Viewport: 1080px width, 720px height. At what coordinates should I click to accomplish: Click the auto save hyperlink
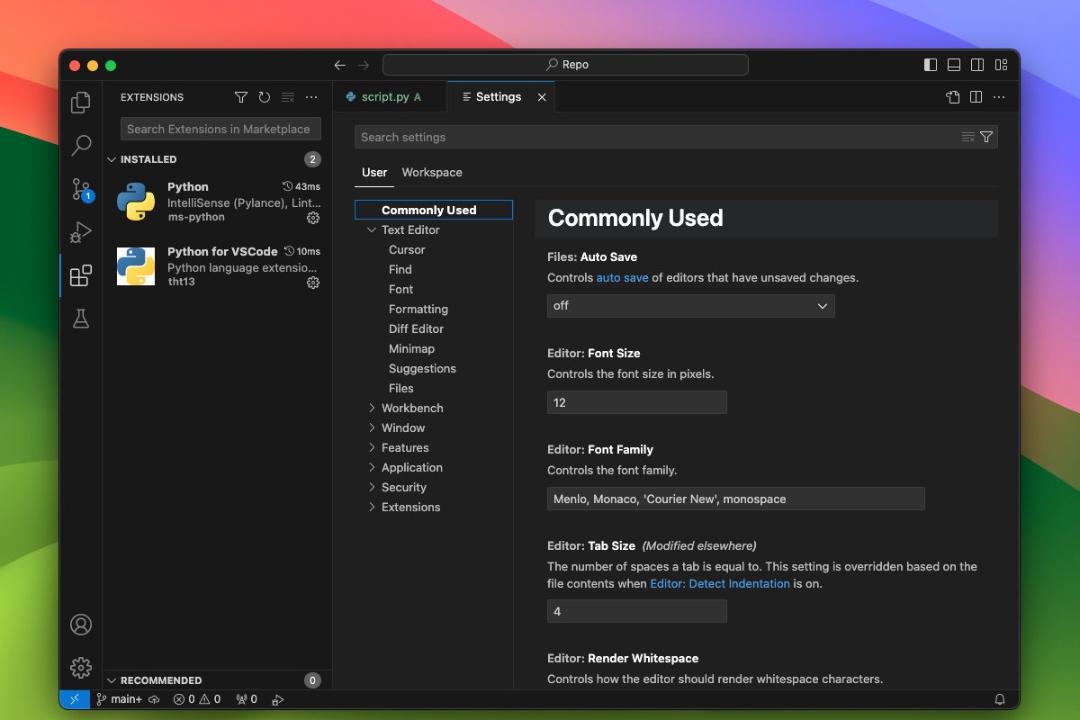(x=622, y=278)
